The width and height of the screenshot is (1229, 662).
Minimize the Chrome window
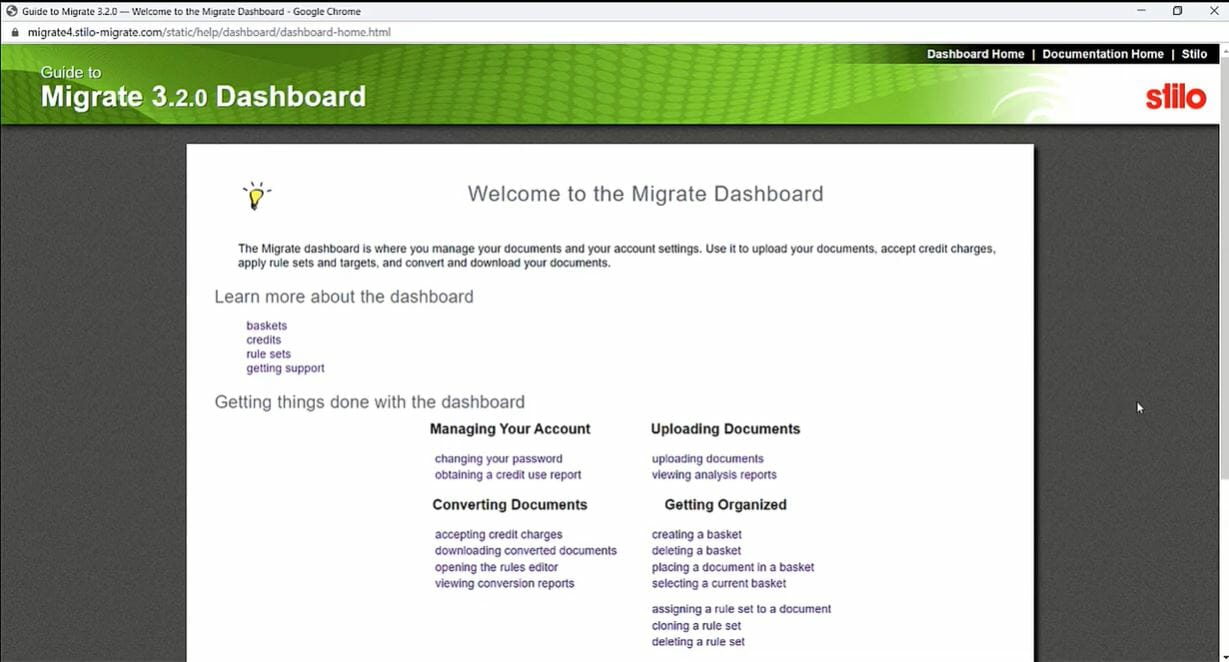(1141, 11)
